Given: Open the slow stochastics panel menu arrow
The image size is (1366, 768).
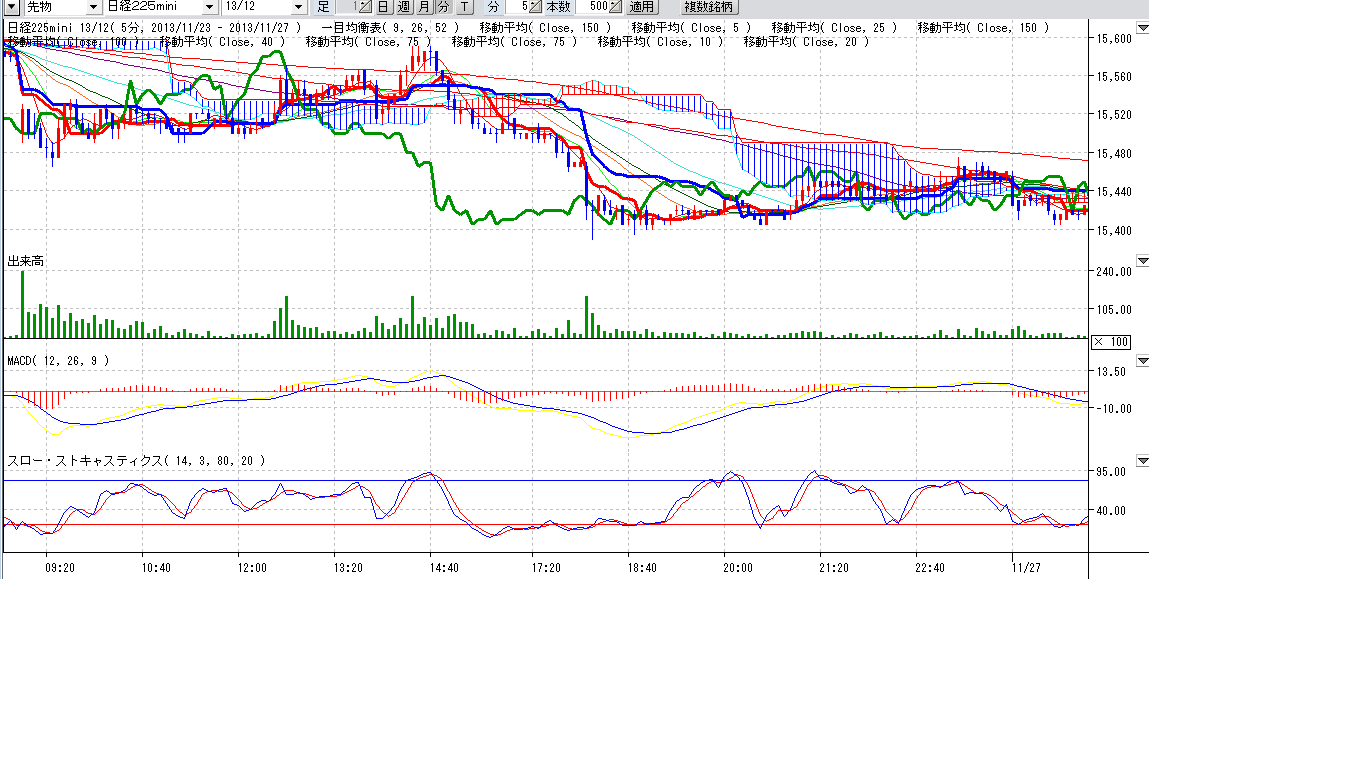Looking at the screenshot, I should click(x=1143, y=461).
